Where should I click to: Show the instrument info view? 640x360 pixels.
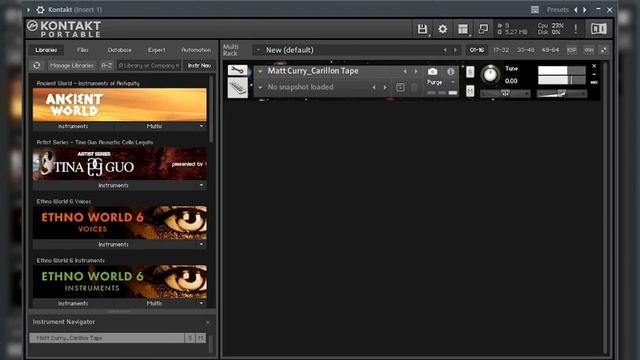coord(451,71)
